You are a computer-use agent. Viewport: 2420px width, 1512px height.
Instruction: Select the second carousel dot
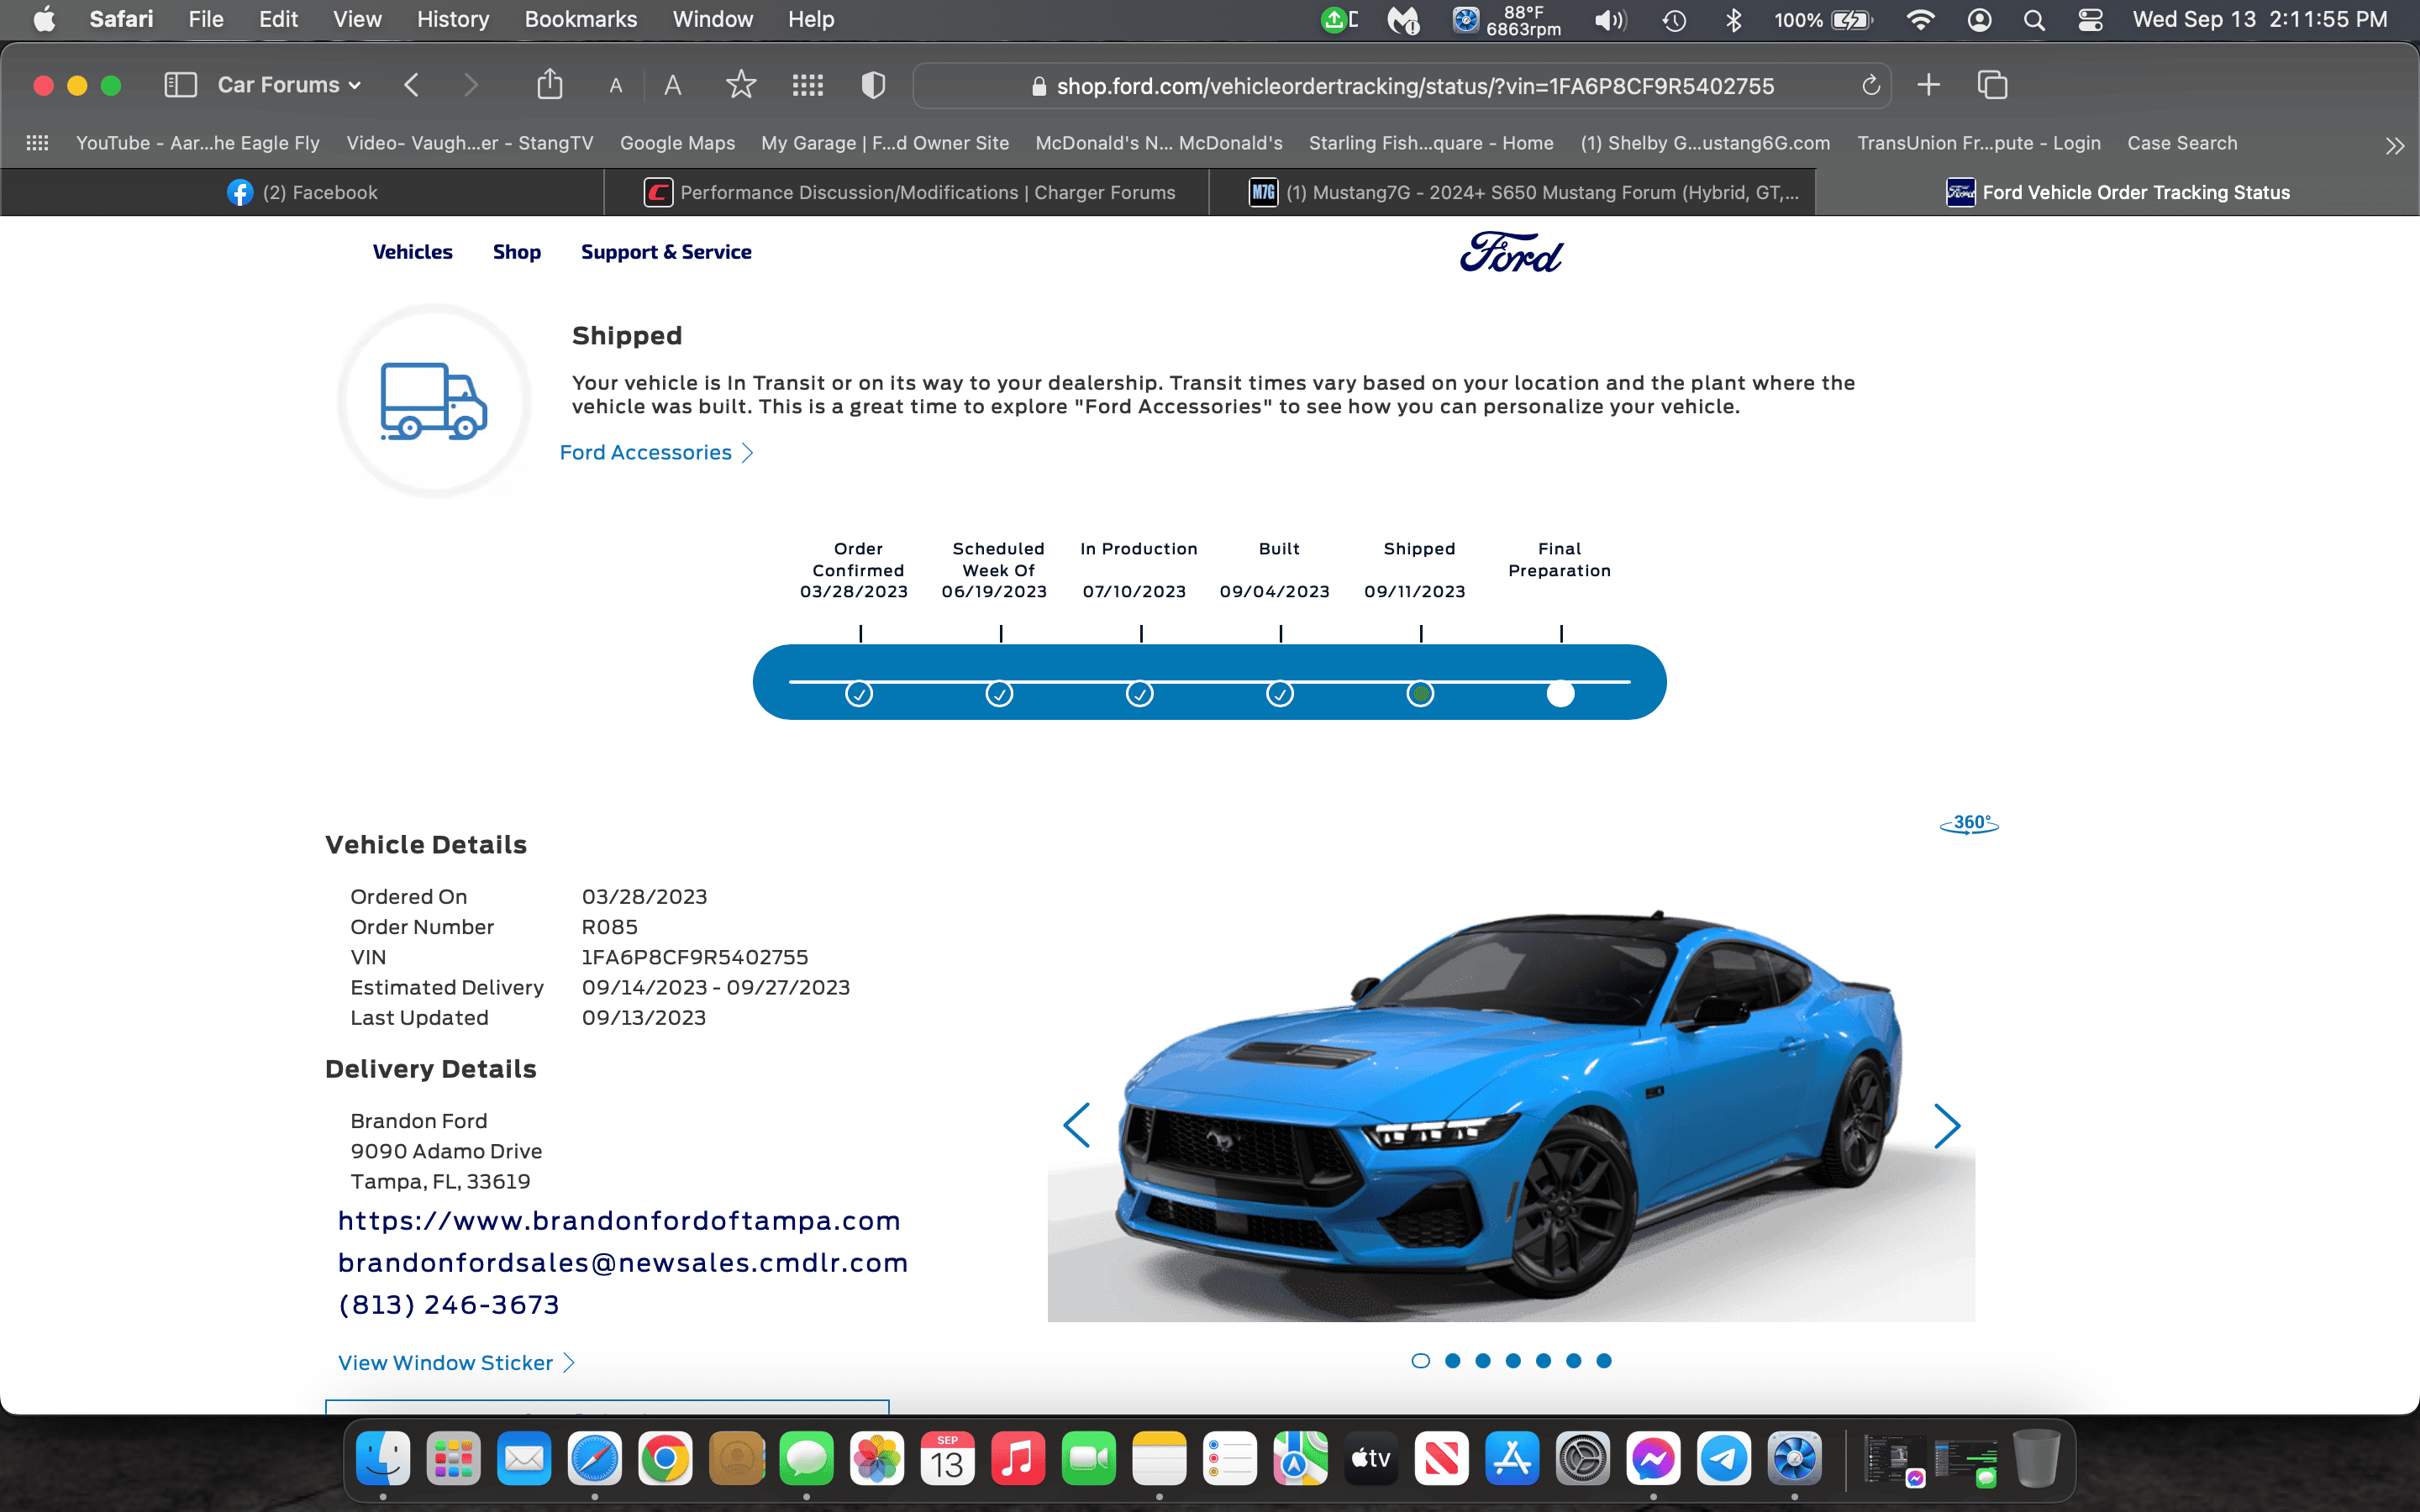tap(1453, 1360)
